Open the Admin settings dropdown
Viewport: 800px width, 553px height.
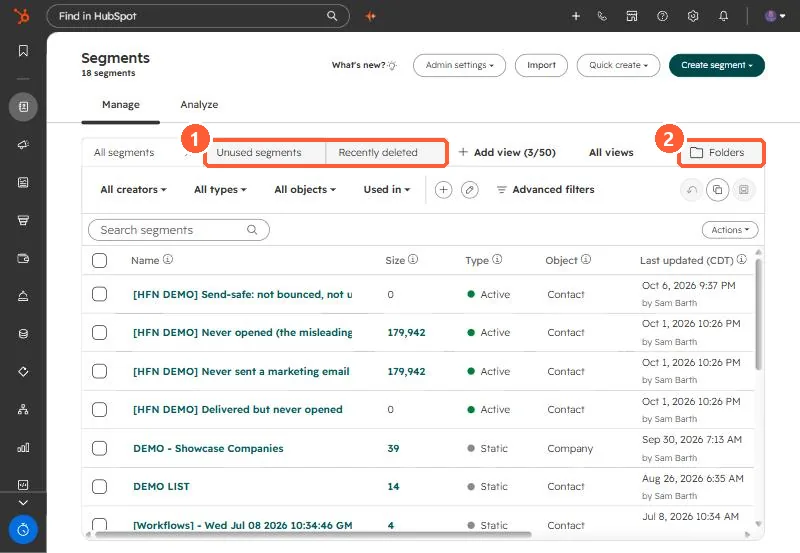[459, 65]
